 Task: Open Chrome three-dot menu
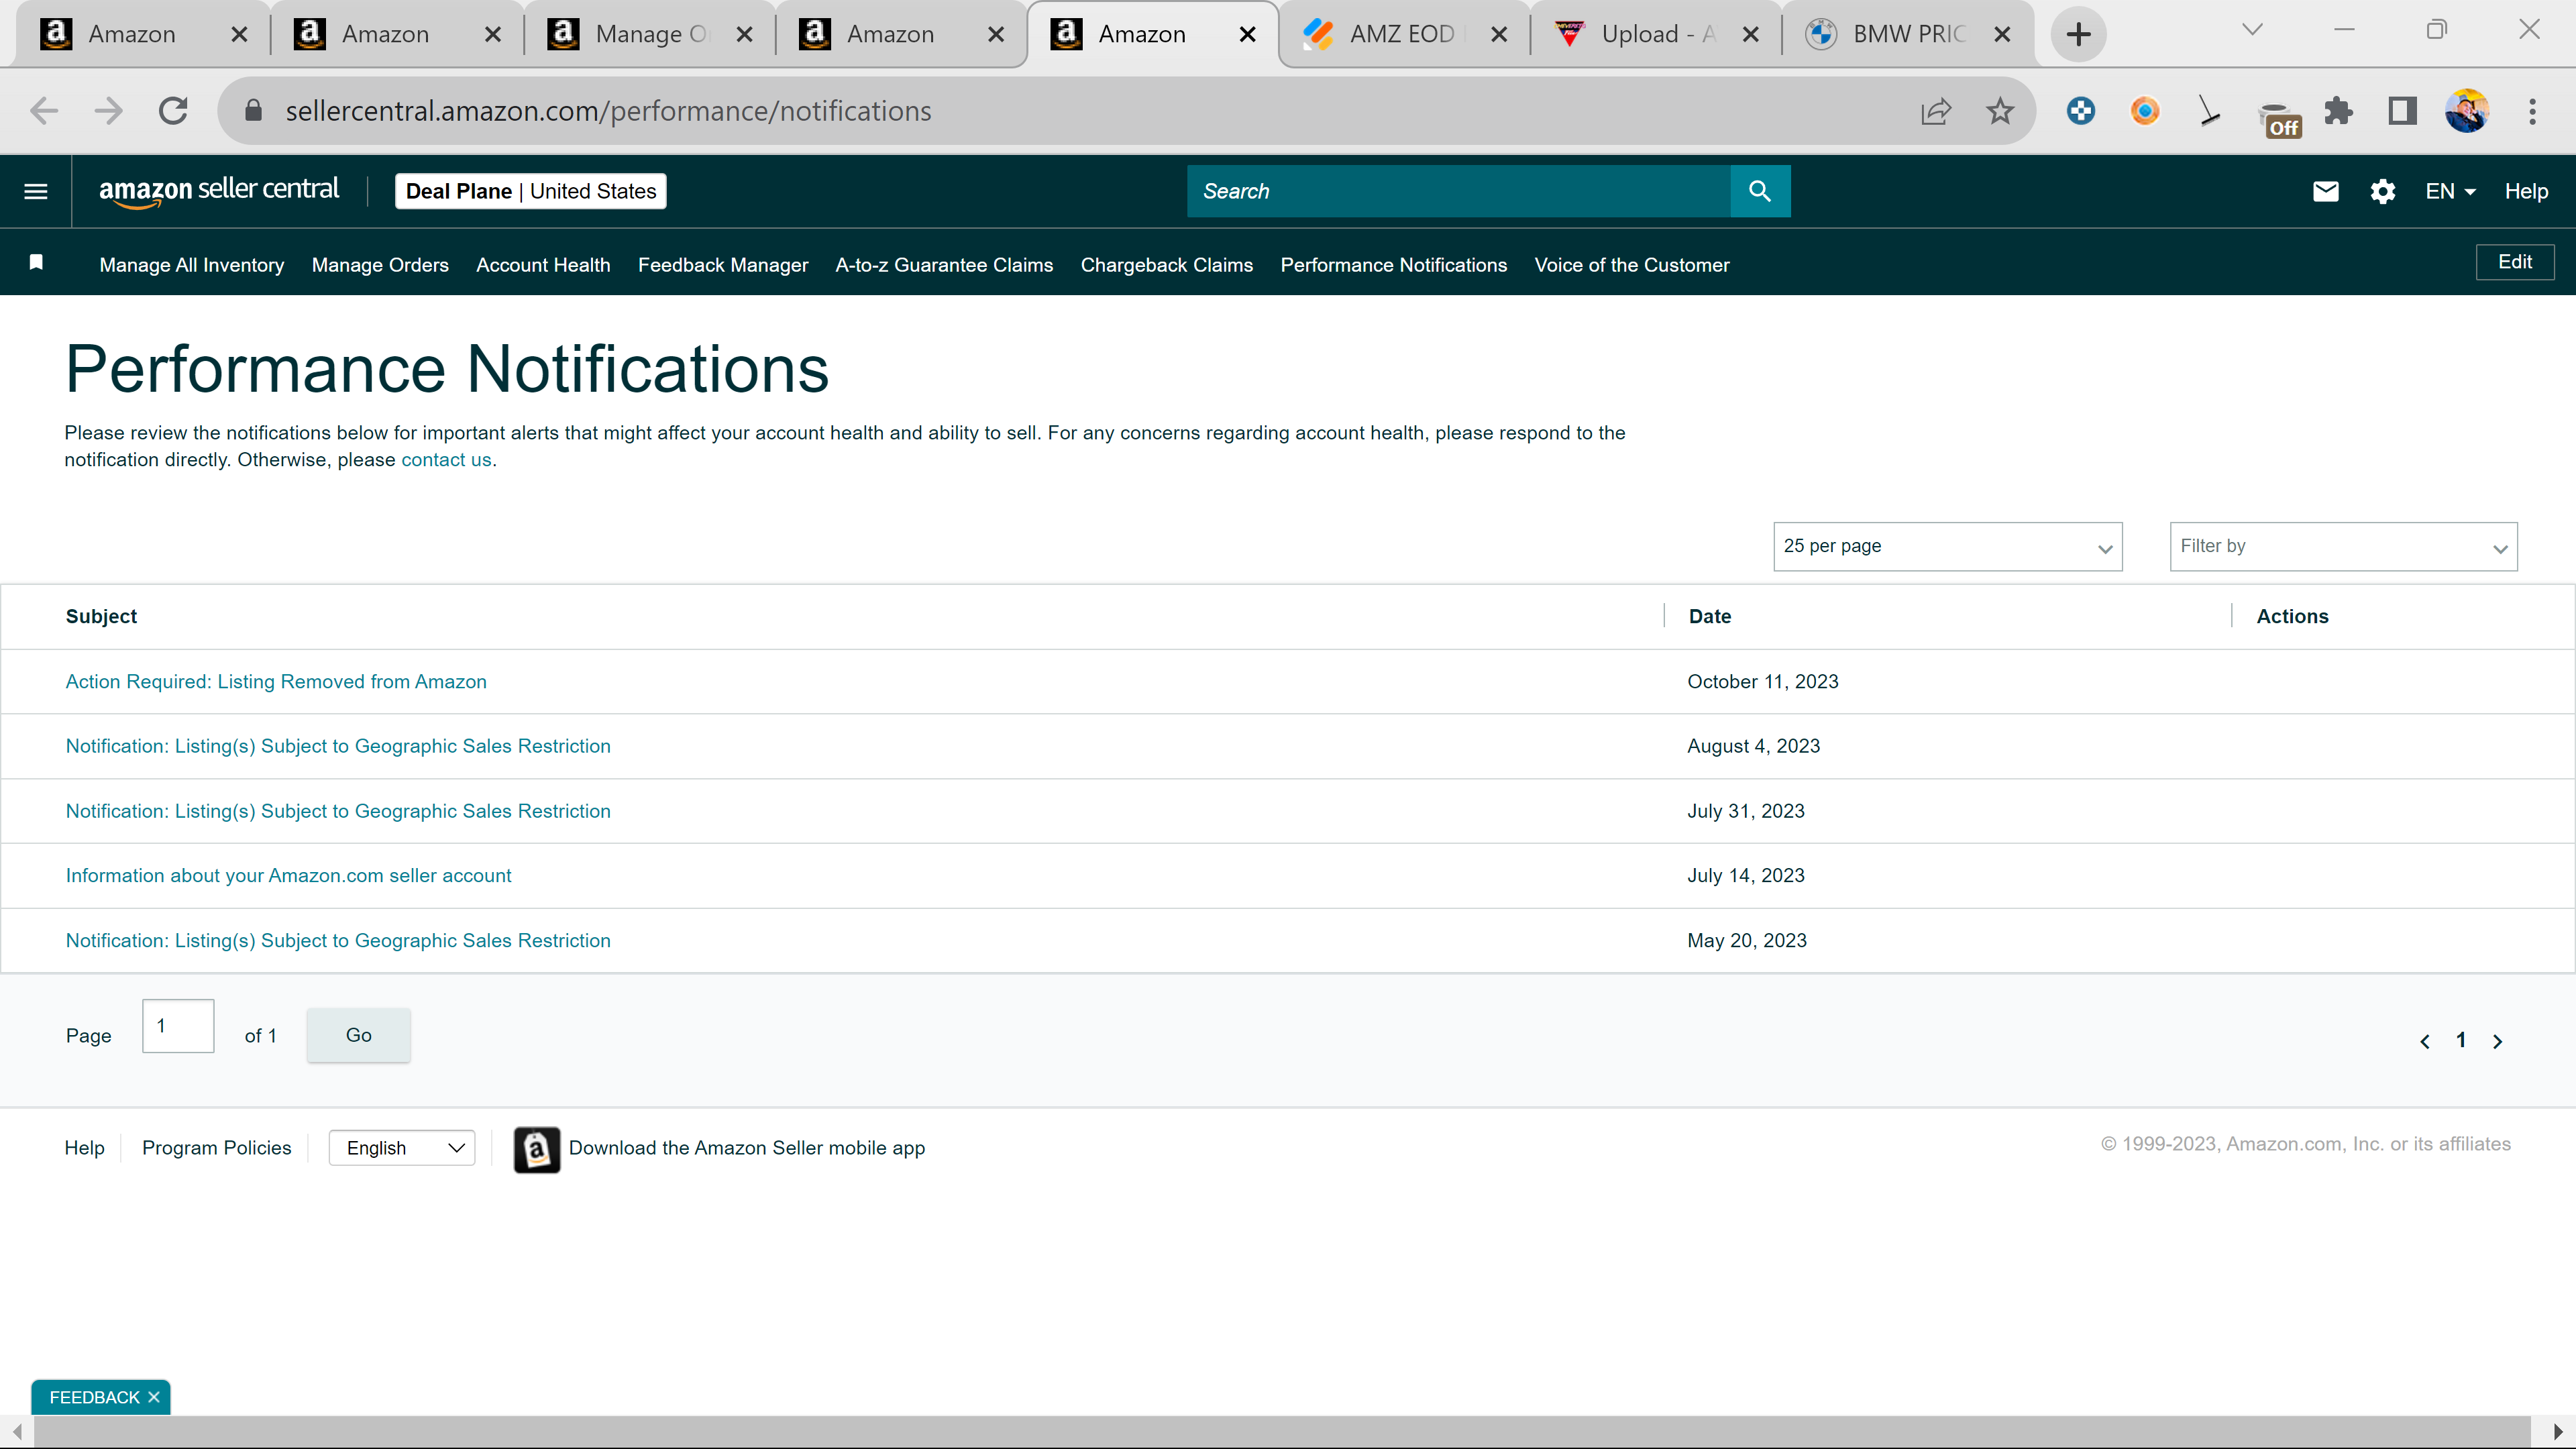coord(2532,111)
